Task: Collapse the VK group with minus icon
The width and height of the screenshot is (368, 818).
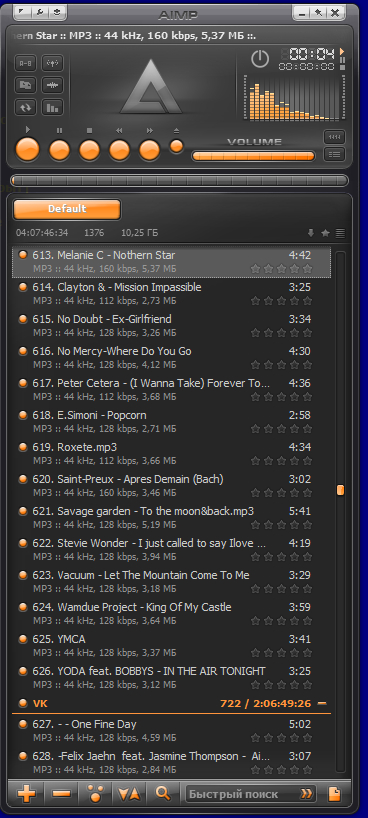Action: click(322, 703)
